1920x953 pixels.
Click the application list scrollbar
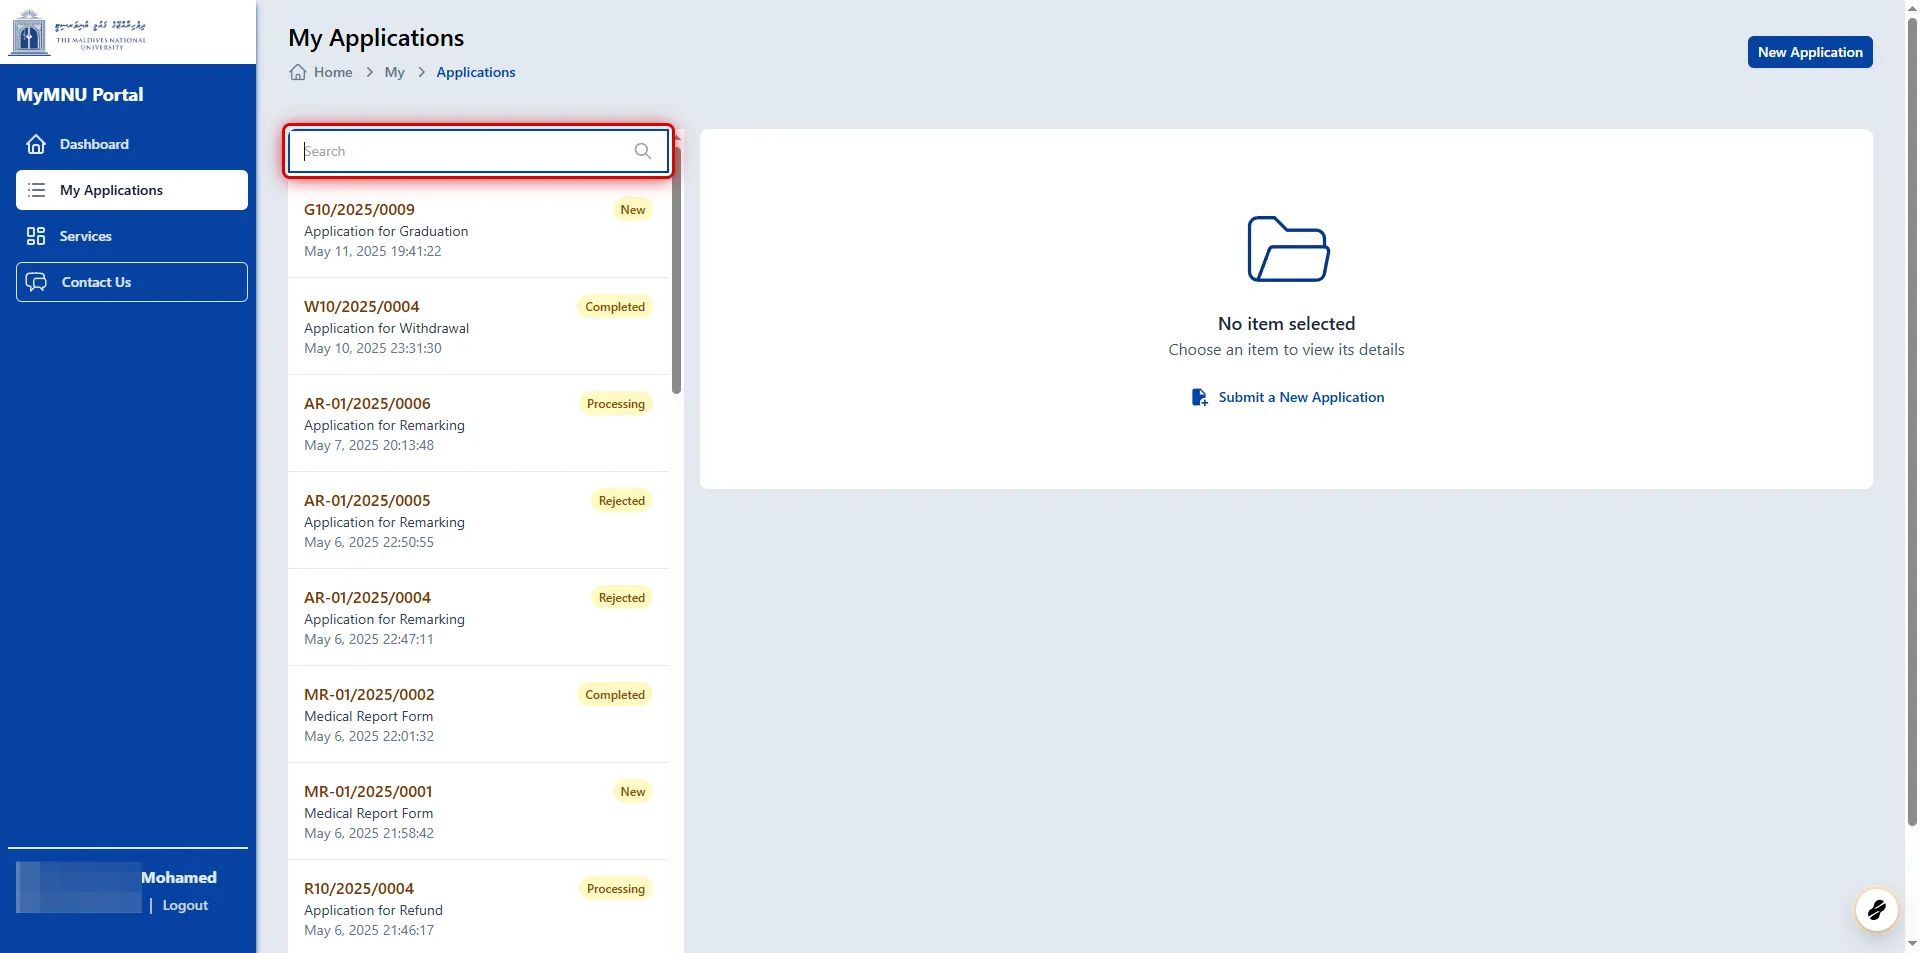pyautogui.click(x=677, y=270)
